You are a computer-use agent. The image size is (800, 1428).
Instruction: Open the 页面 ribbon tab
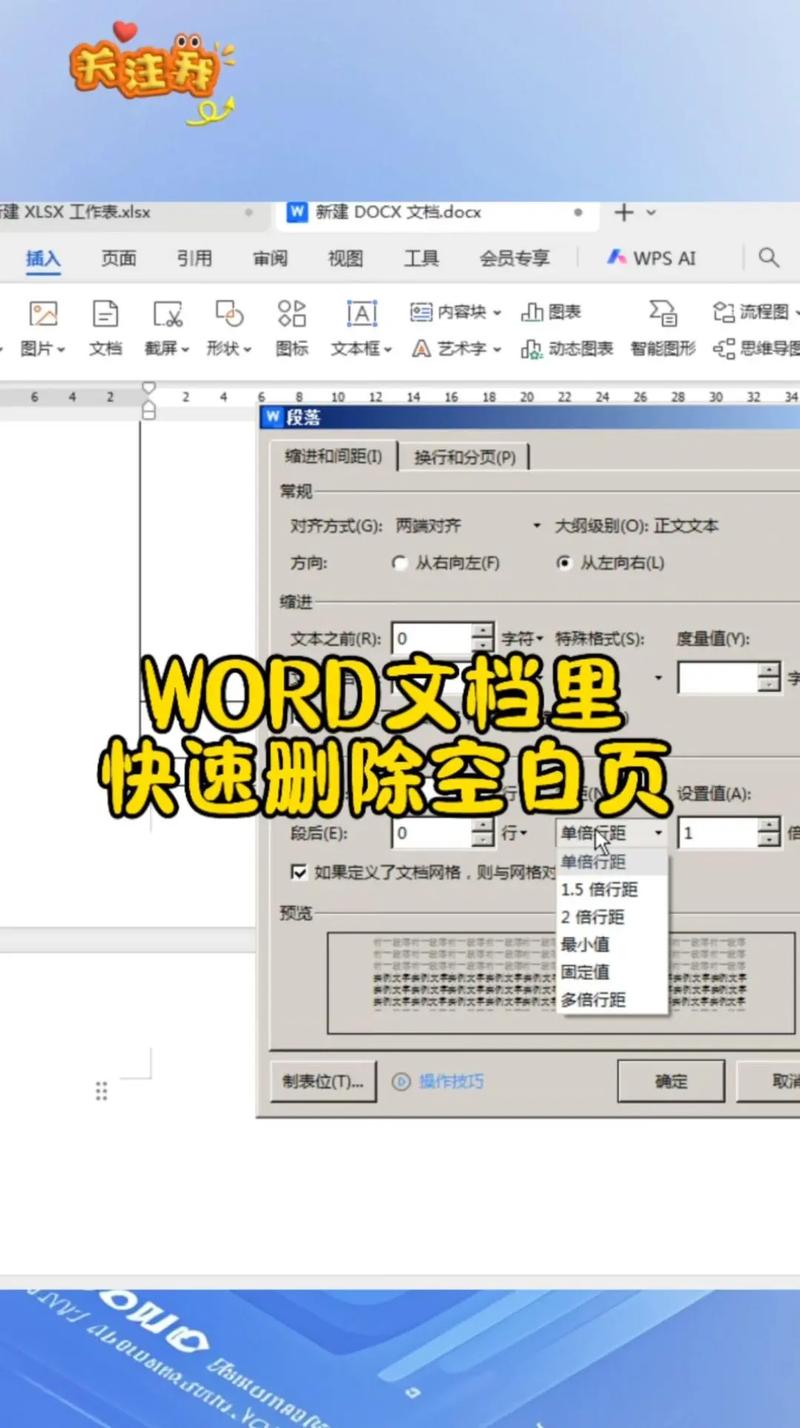[x=118, y=258]
